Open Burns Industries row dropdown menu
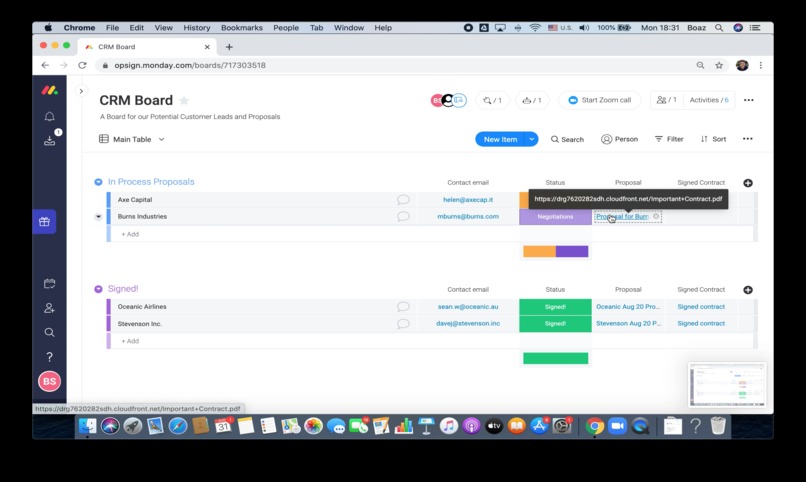 (x=98, y=216)
